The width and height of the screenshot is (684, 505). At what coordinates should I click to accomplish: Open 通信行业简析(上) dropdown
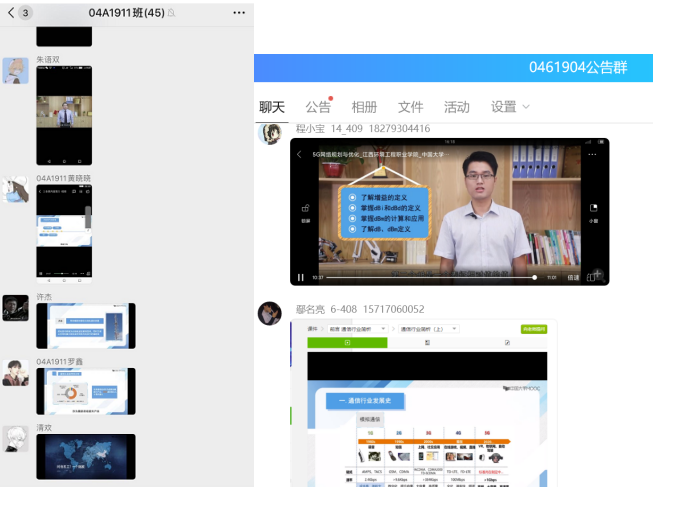[x=428, y=329]
